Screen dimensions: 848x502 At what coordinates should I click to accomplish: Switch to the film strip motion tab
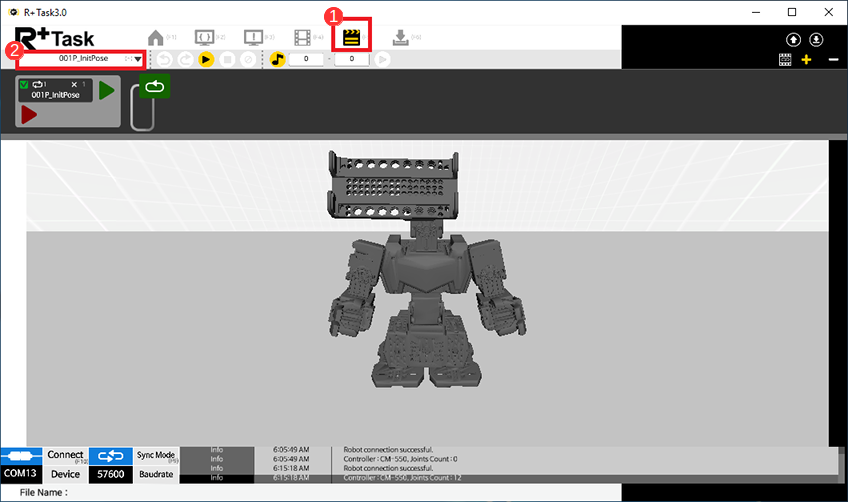303,37
